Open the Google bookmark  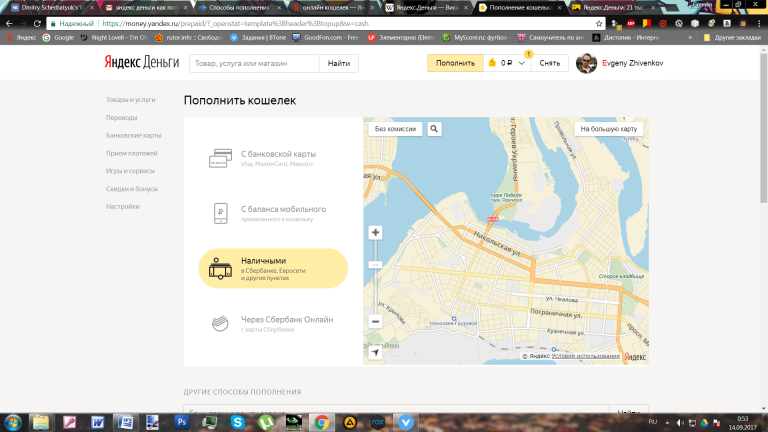[58, 37]
